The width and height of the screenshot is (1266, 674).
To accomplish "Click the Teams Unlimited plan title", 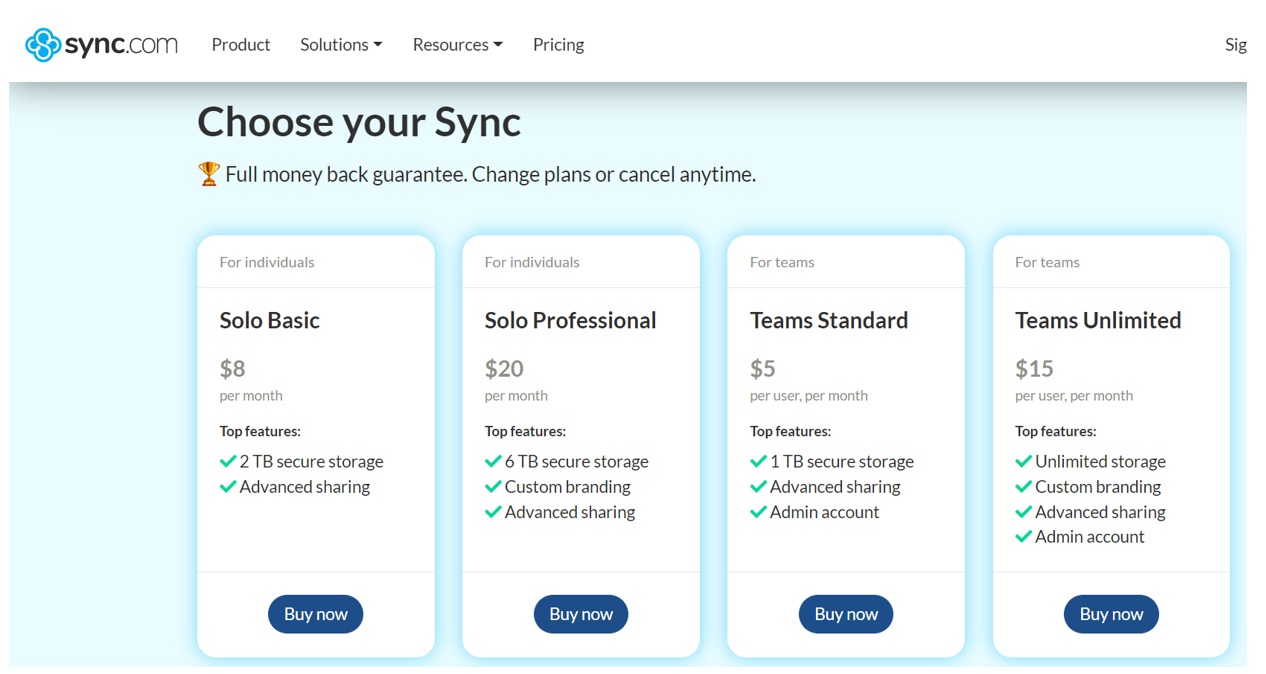I will [x=1098, y=320].
